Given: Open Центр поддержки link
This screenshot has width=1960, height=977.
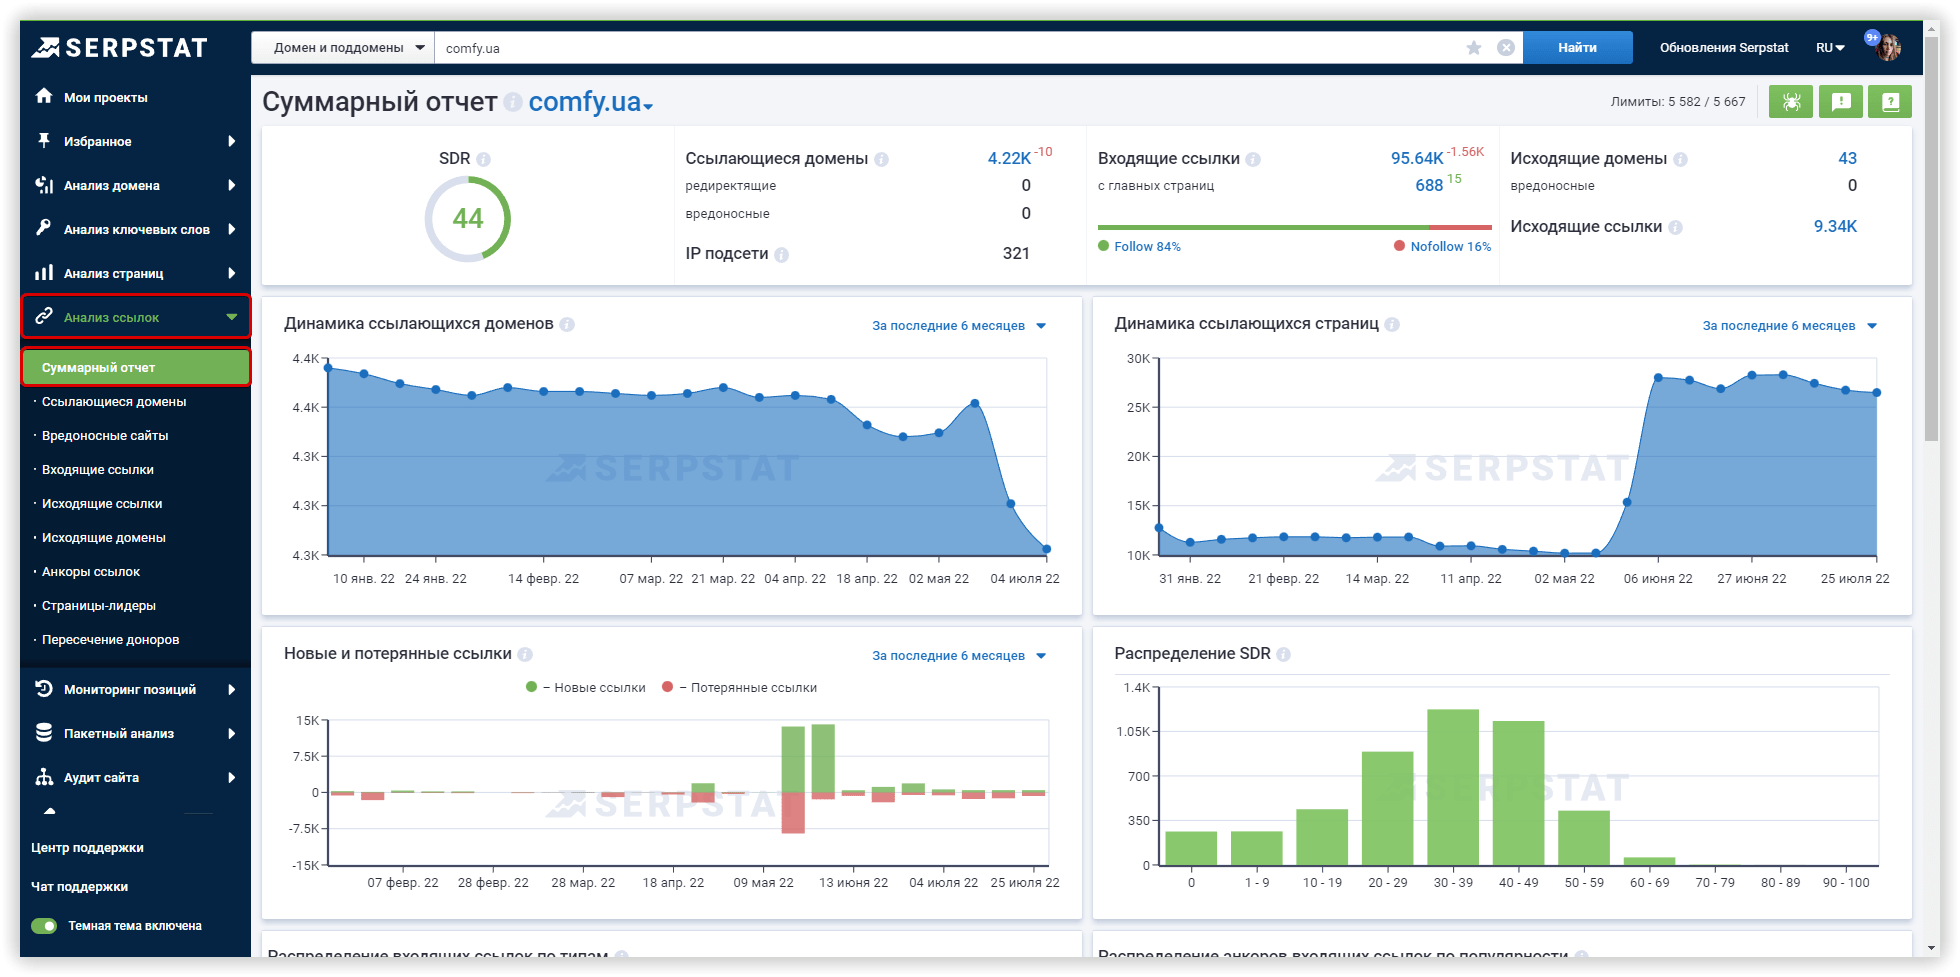Looking at the screenshot, I should [x=87, y=847].
